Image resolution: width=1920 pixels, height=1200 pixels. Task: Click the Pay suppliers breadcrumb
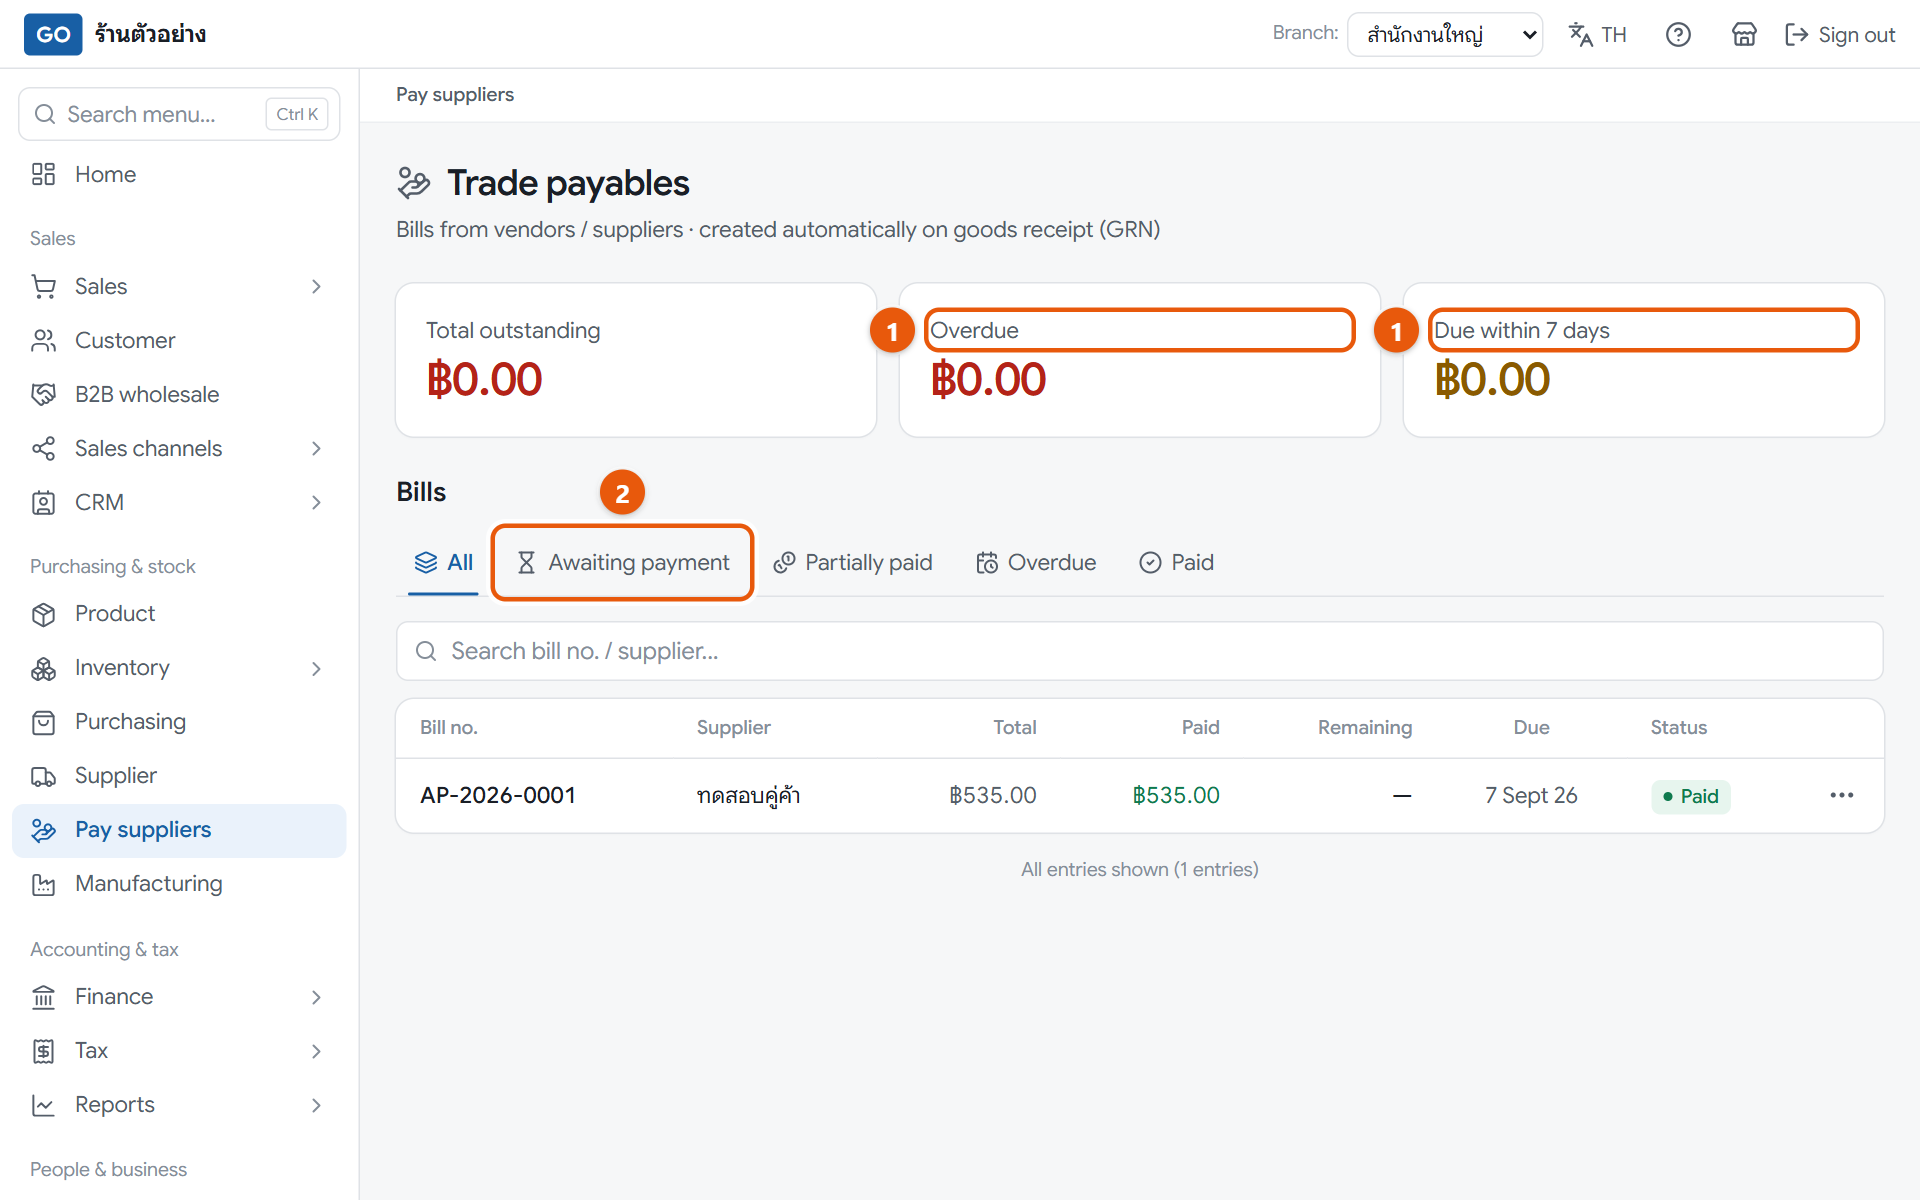tap(455, 94)
